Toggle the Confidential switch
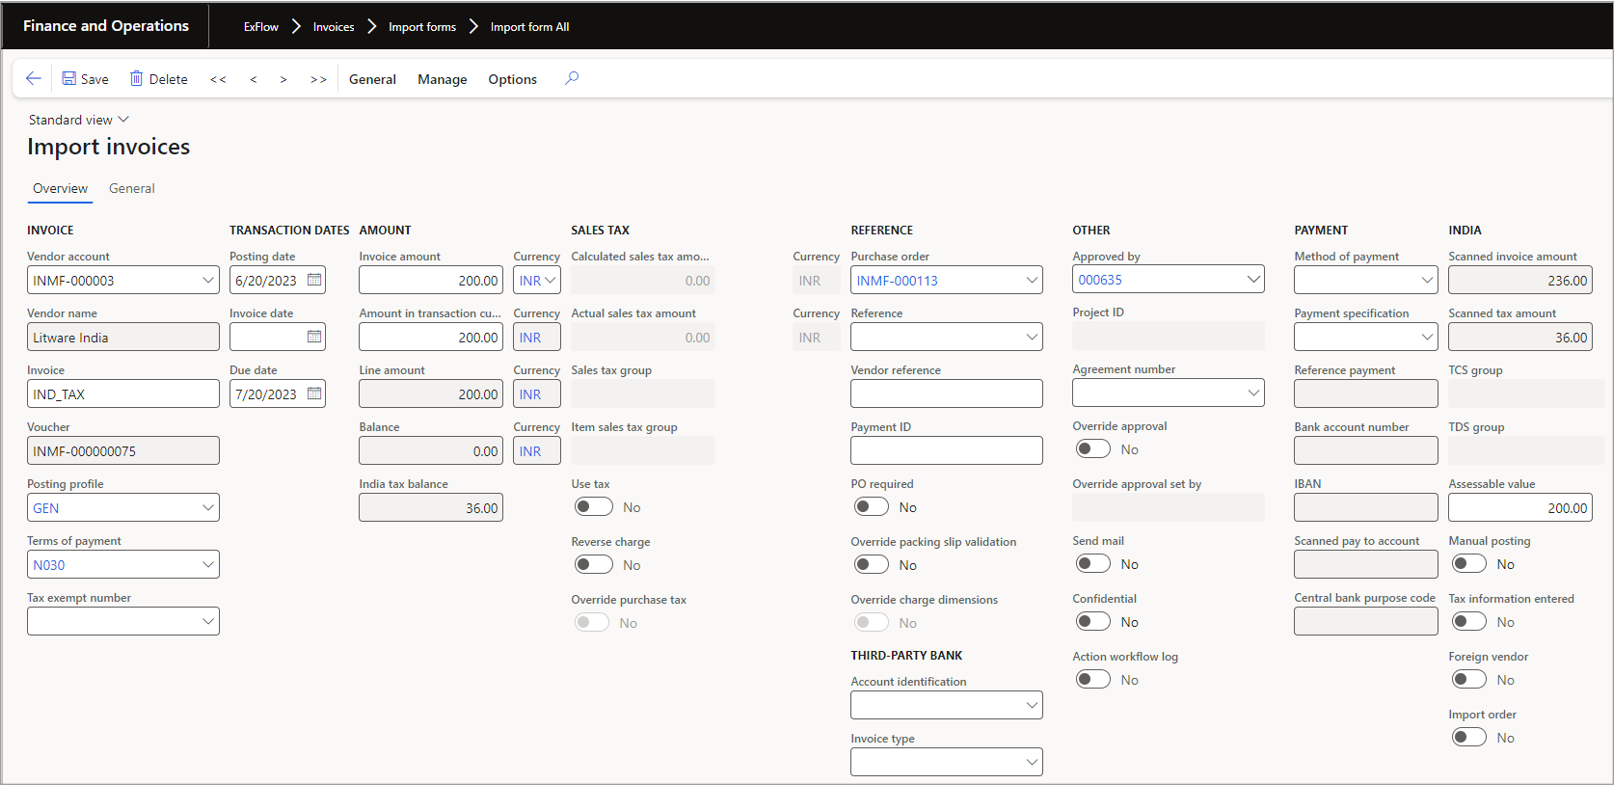 coord(1093,622)
